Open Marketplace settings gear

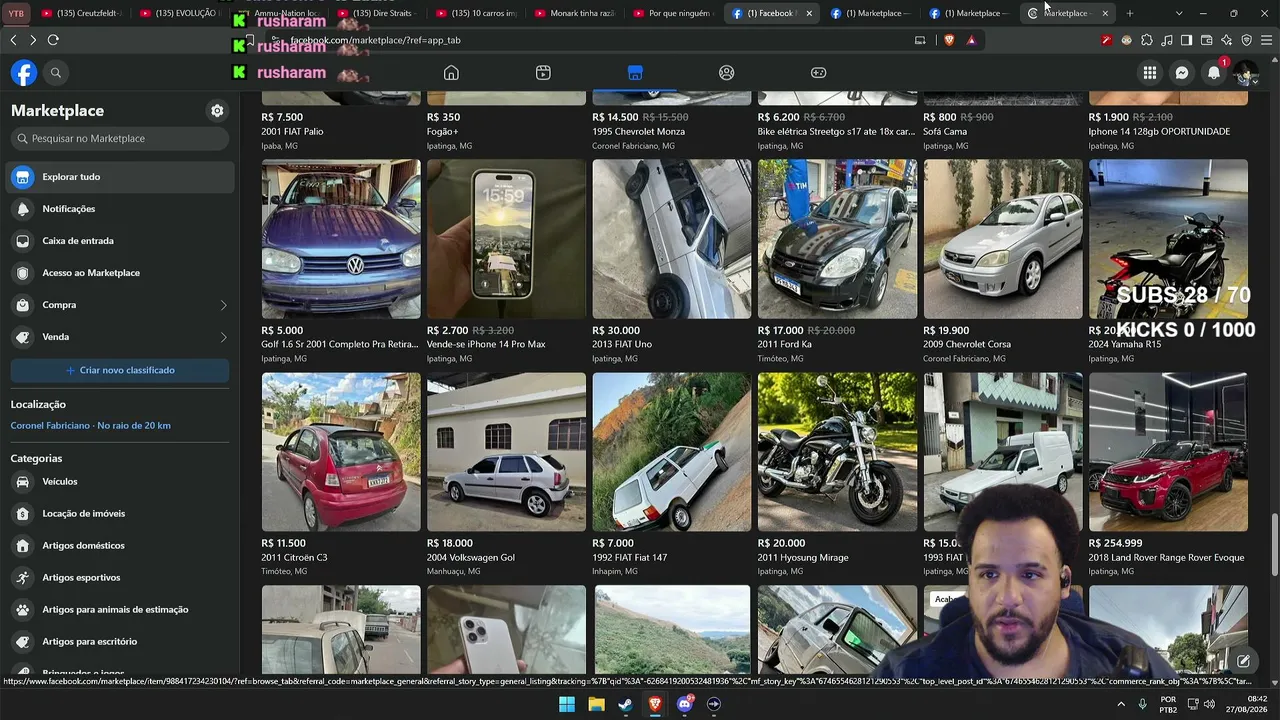pos(217,111)
